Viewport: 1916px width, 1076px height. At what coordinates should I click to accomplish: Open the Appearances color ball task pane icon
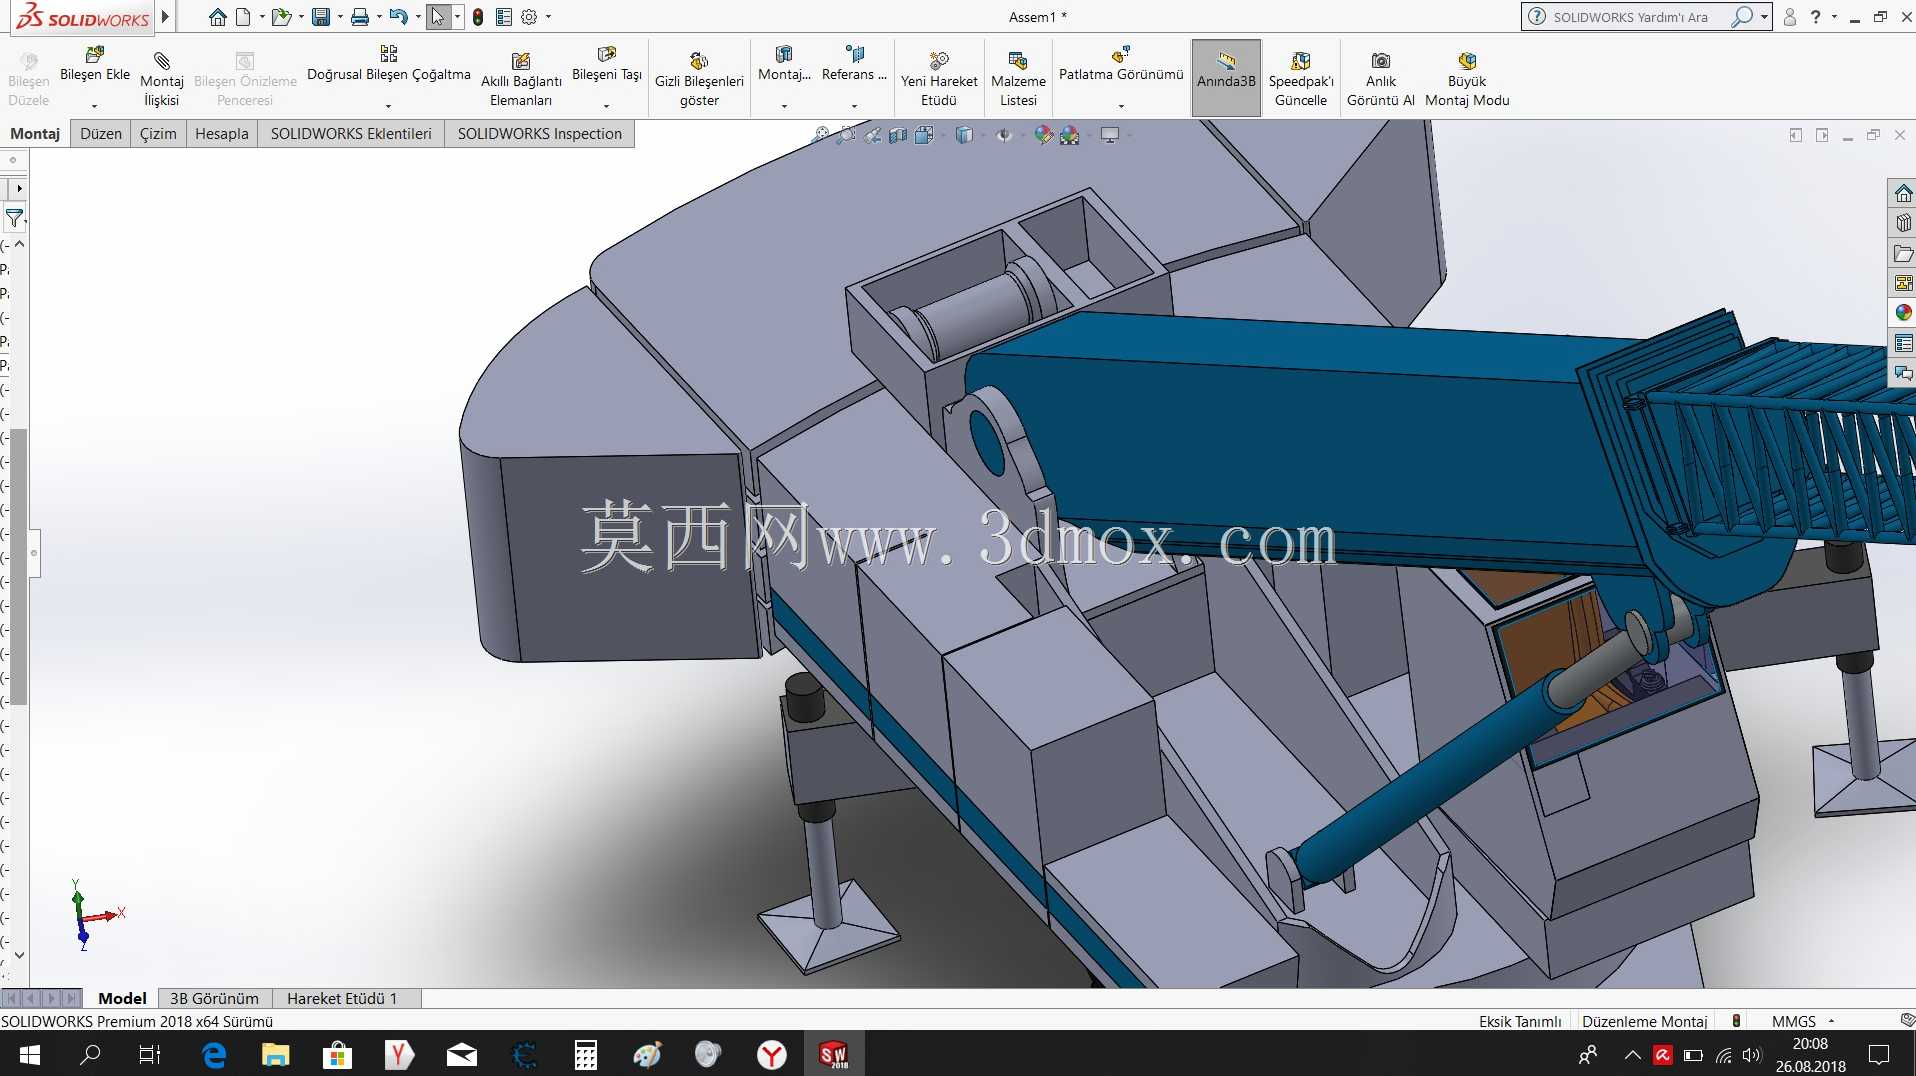(1903, 313)
